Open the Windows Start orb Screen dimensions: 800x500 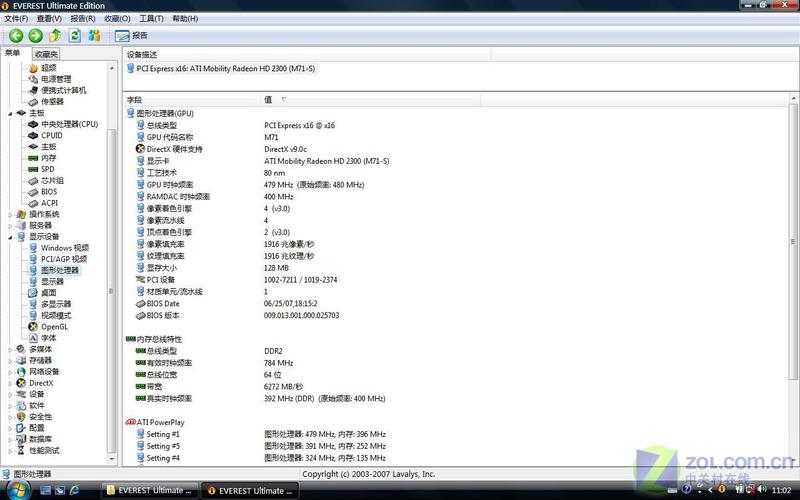pyautogui.click(x=17, y=490)
